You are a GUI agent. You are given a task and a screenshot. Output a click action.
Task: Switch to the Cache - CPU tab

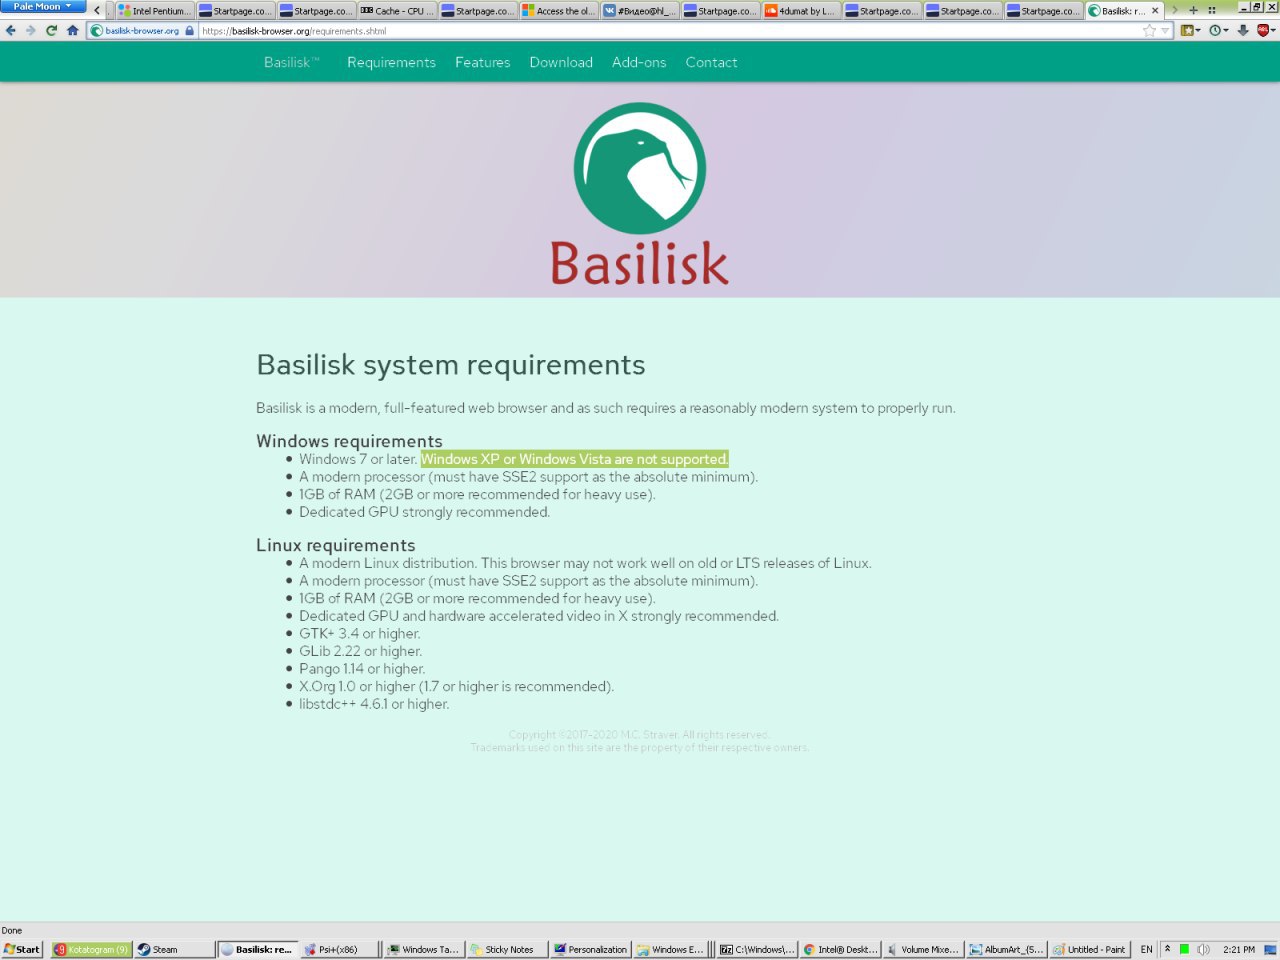pyautogui.click(x=397, y=11)
